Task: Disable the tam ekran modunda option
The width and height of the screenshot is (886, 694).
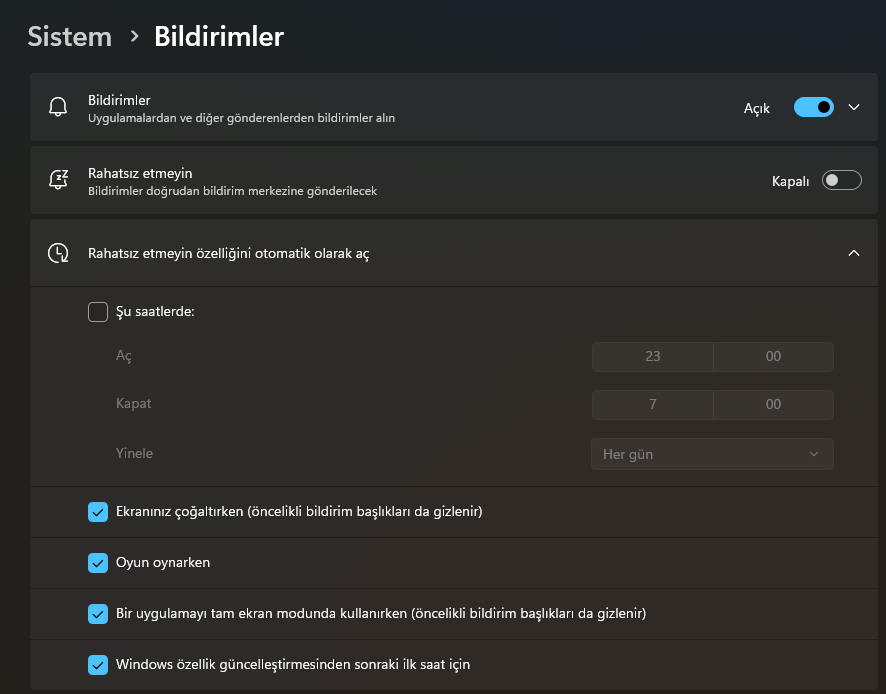Action: (98, 614)
